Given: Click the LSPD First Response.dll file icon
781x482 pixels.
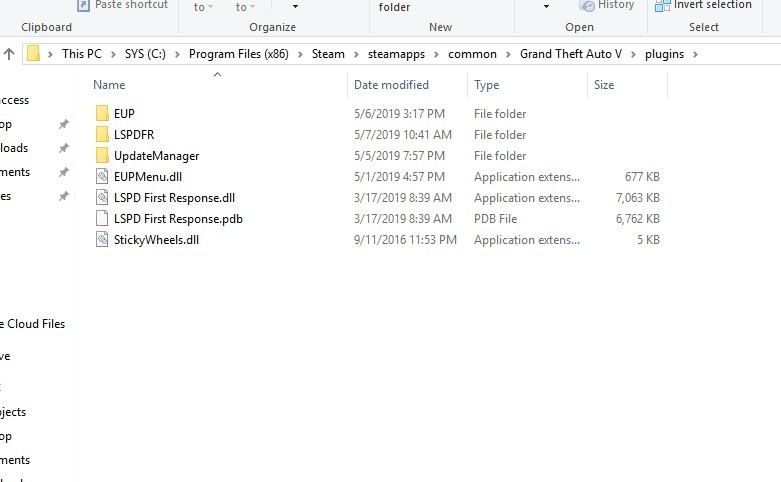Looking at the screenshot, I should [x=102, y=197].
